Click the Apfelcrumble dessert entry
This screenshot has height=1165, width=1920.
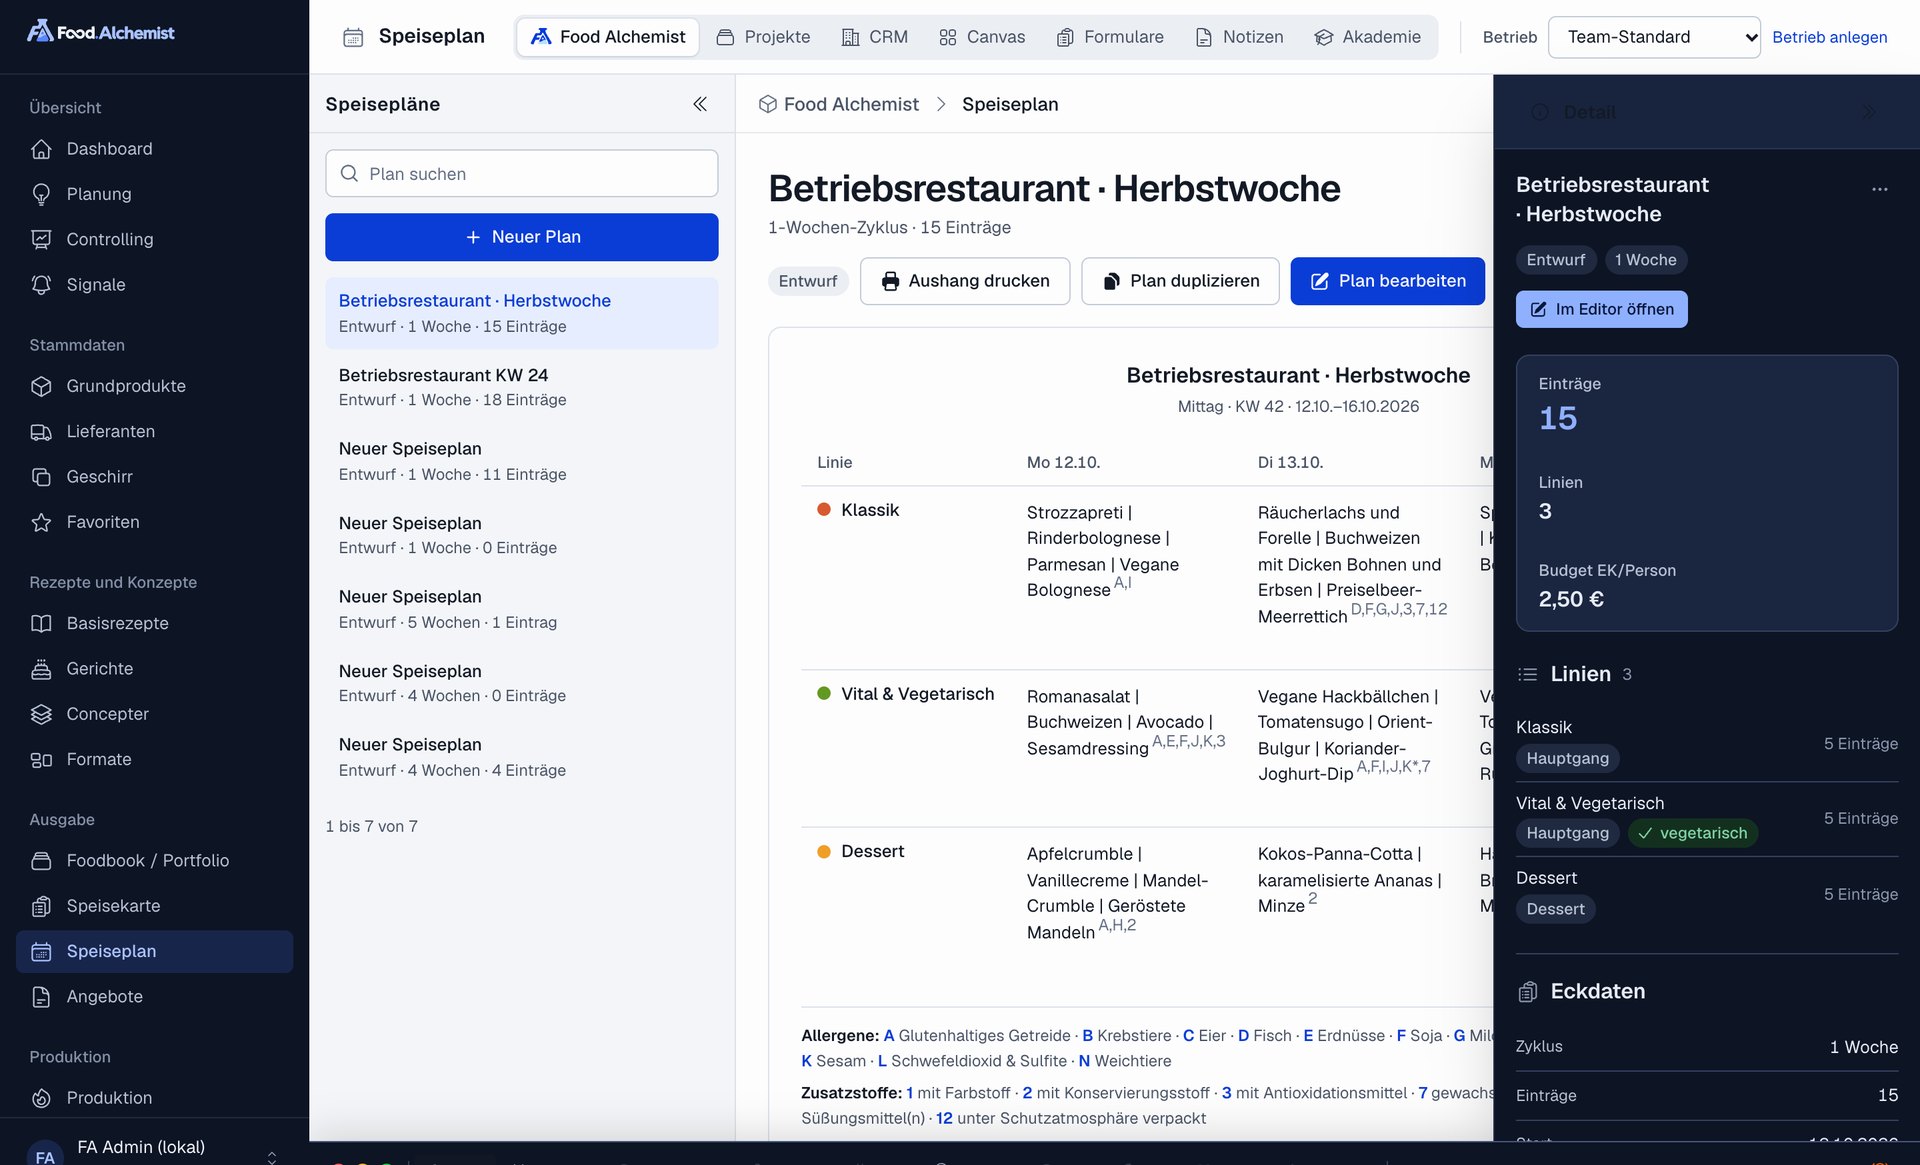point(1120,893)
